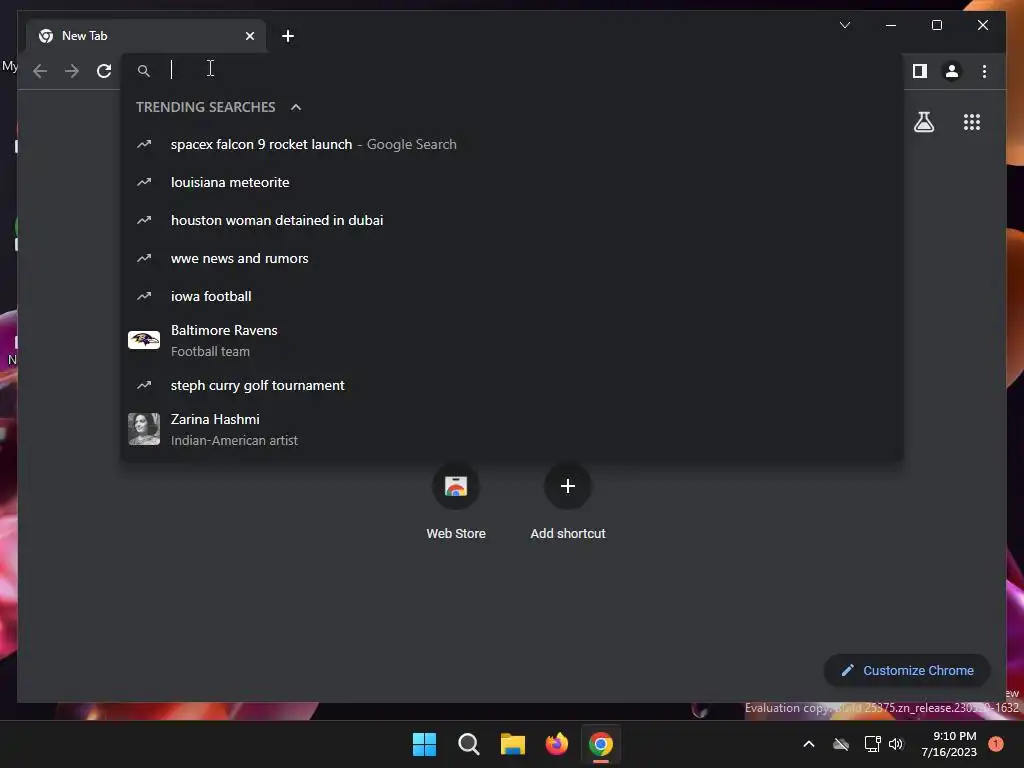Open the Chrome Labs flask icon
Screen dimensions: 1024x768
pos(923,122)
